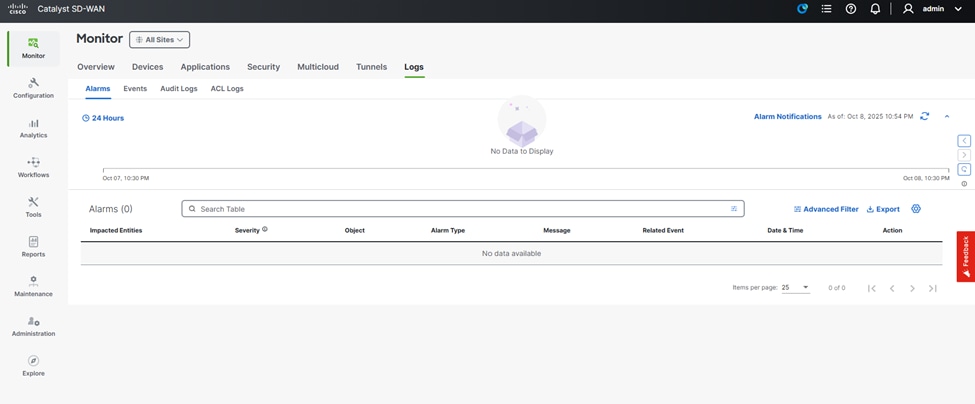
Task: Open the Tools sidebar section
Action: pos(34,208)
